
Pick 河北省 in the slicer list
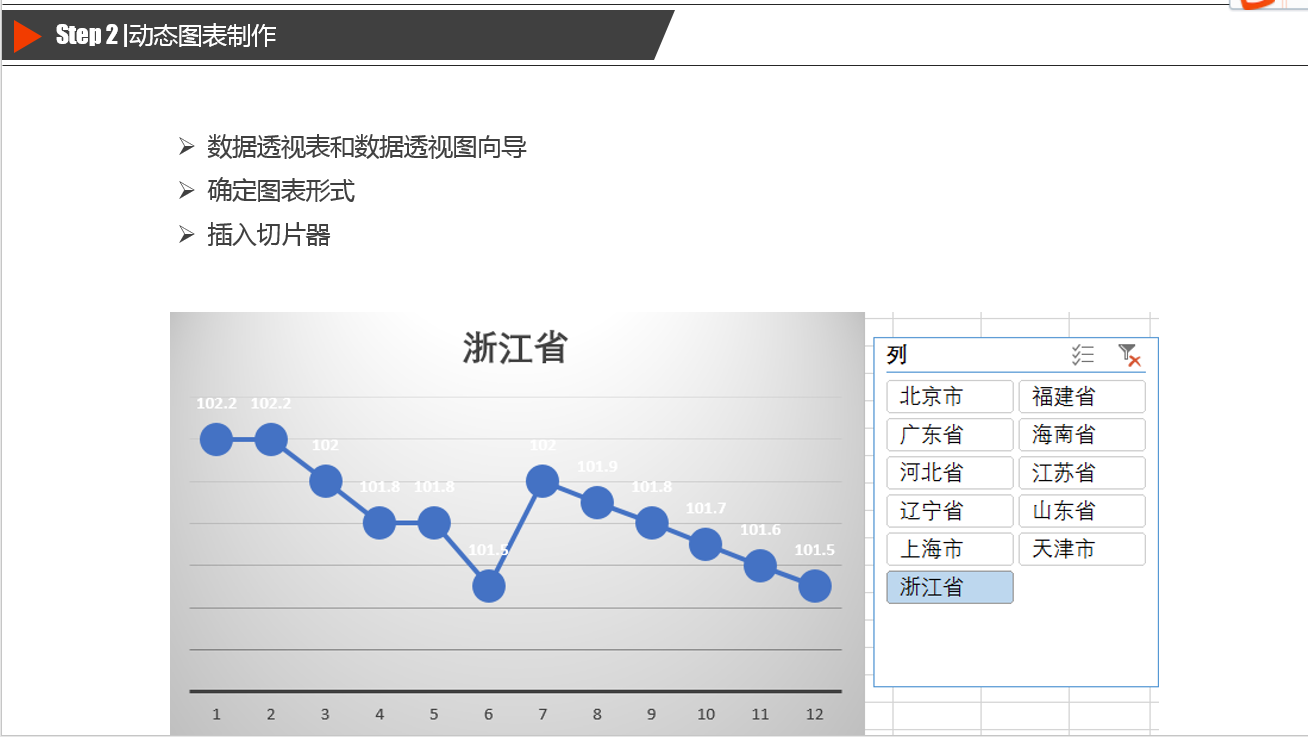[x=950, y=472]
